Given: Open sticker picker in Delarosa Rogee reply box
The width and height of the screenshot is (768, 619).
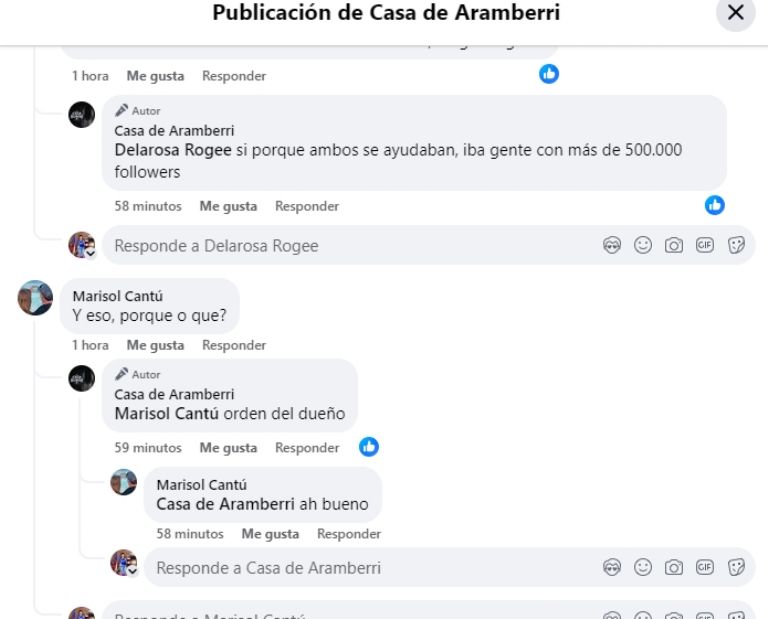Looking at the screenshot, I should click(736, 245).
